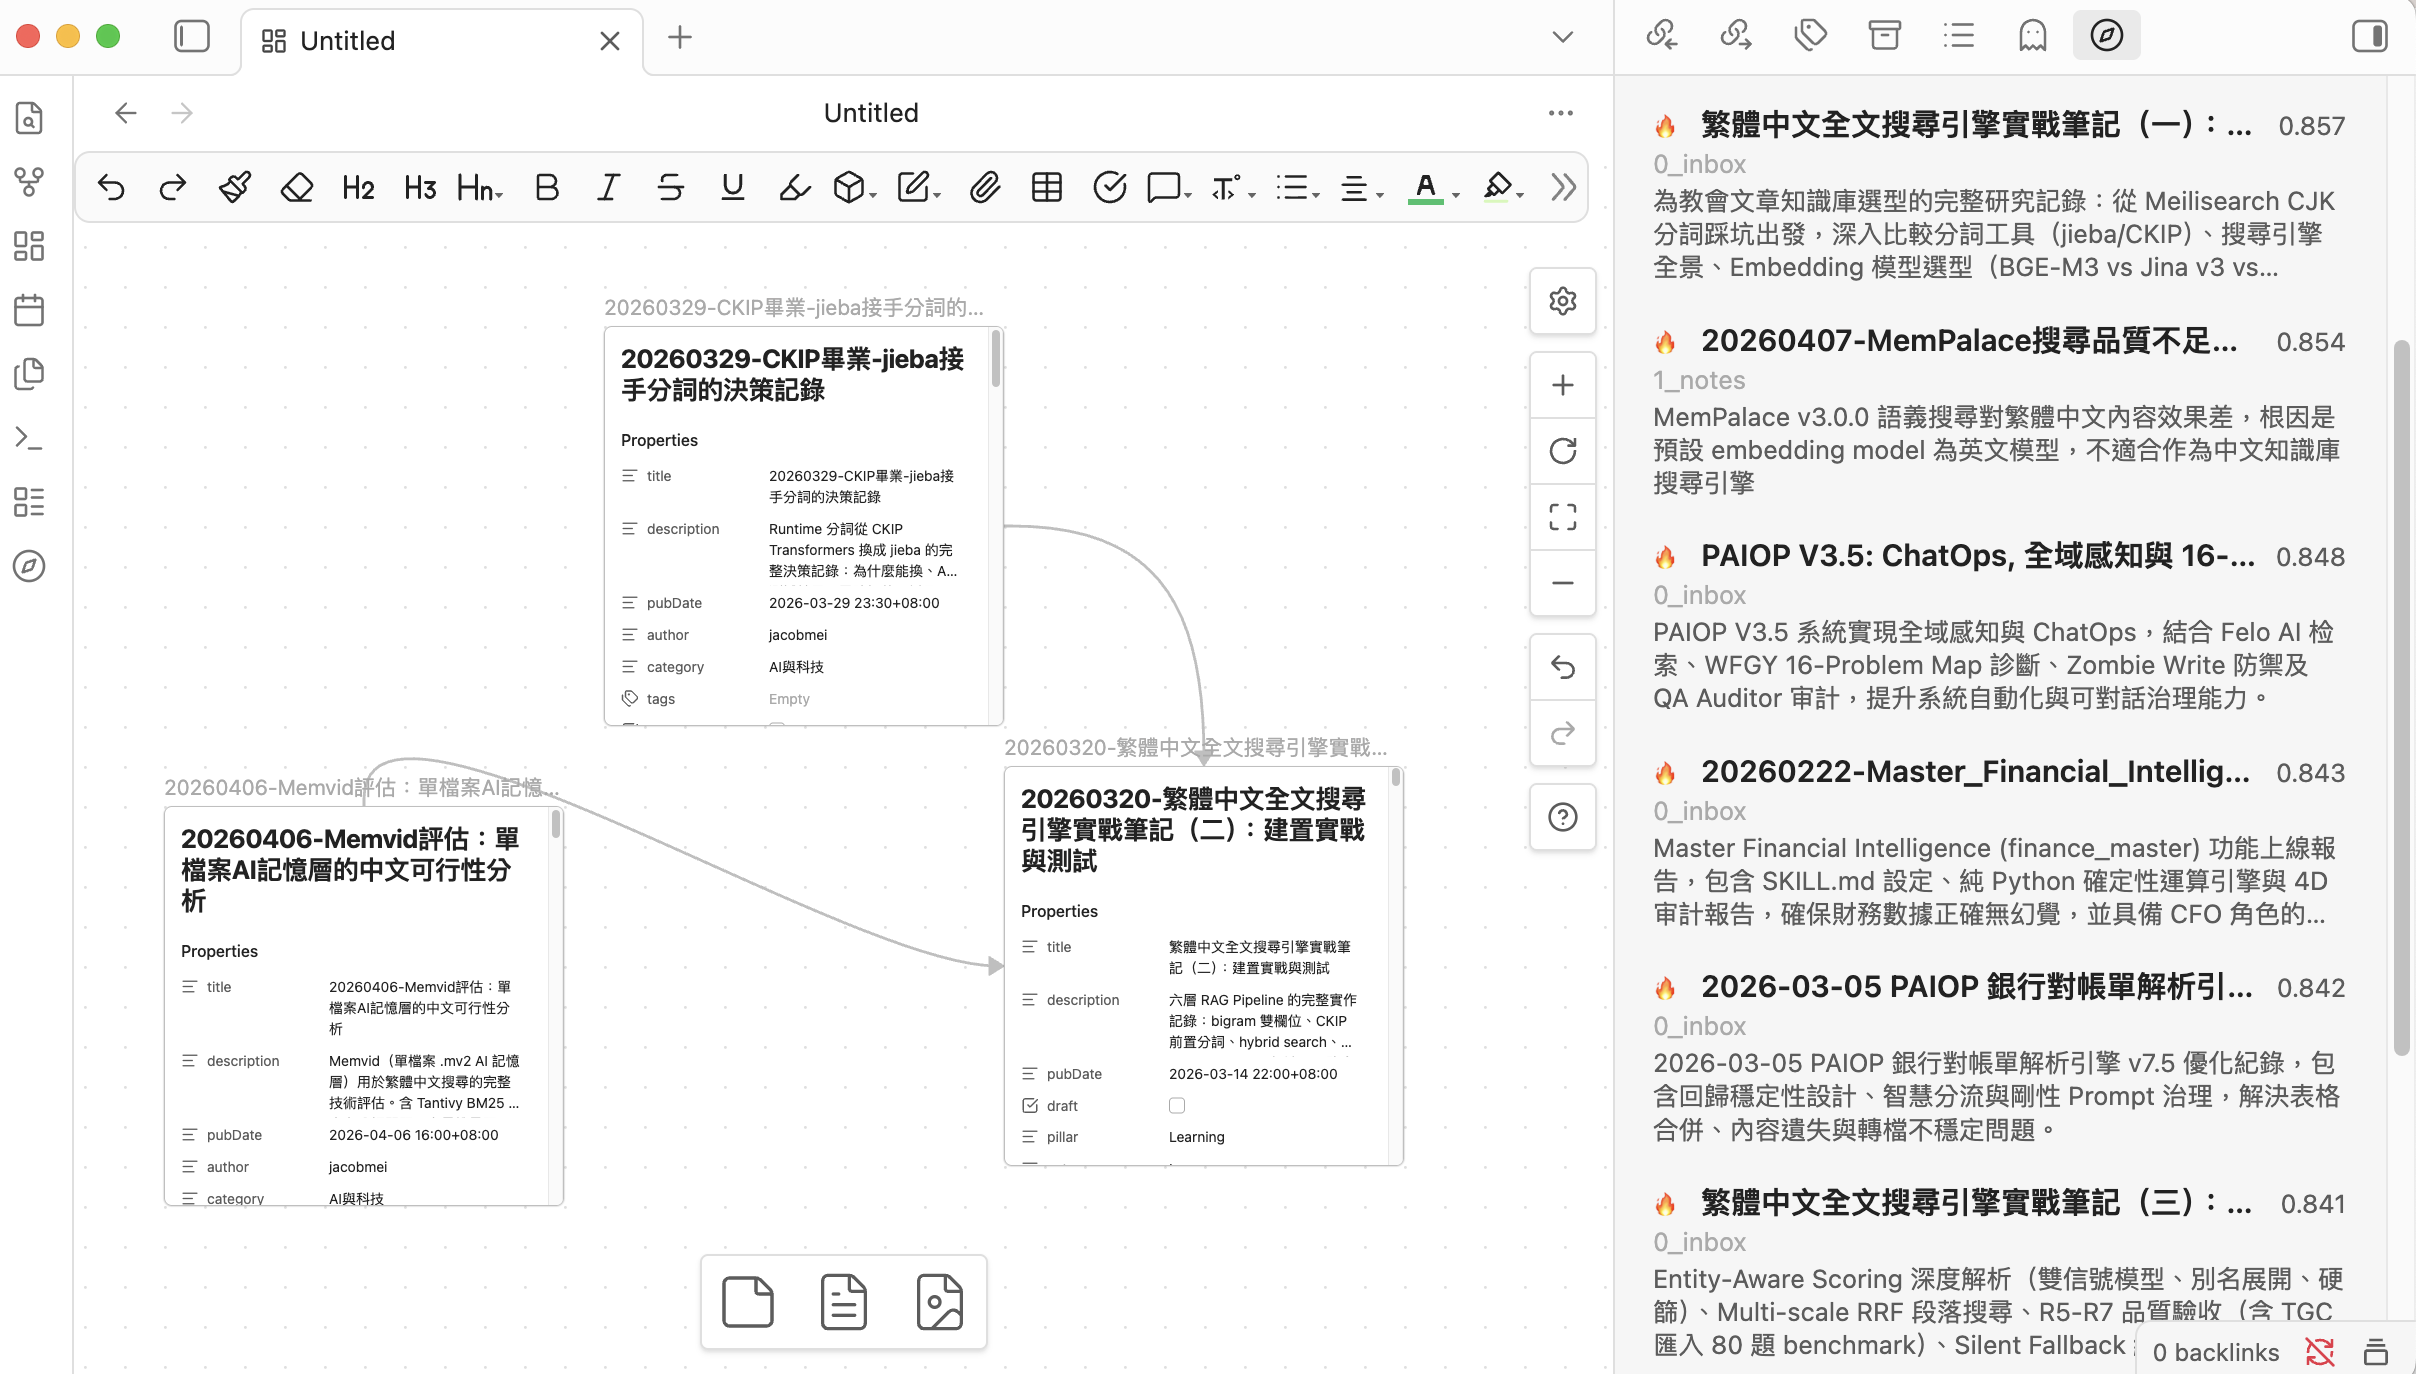Image resolution: width=2416 pixels, height=1374 pixels.
Task: Toggle bold formatting
Action: [x=547, y=187]
